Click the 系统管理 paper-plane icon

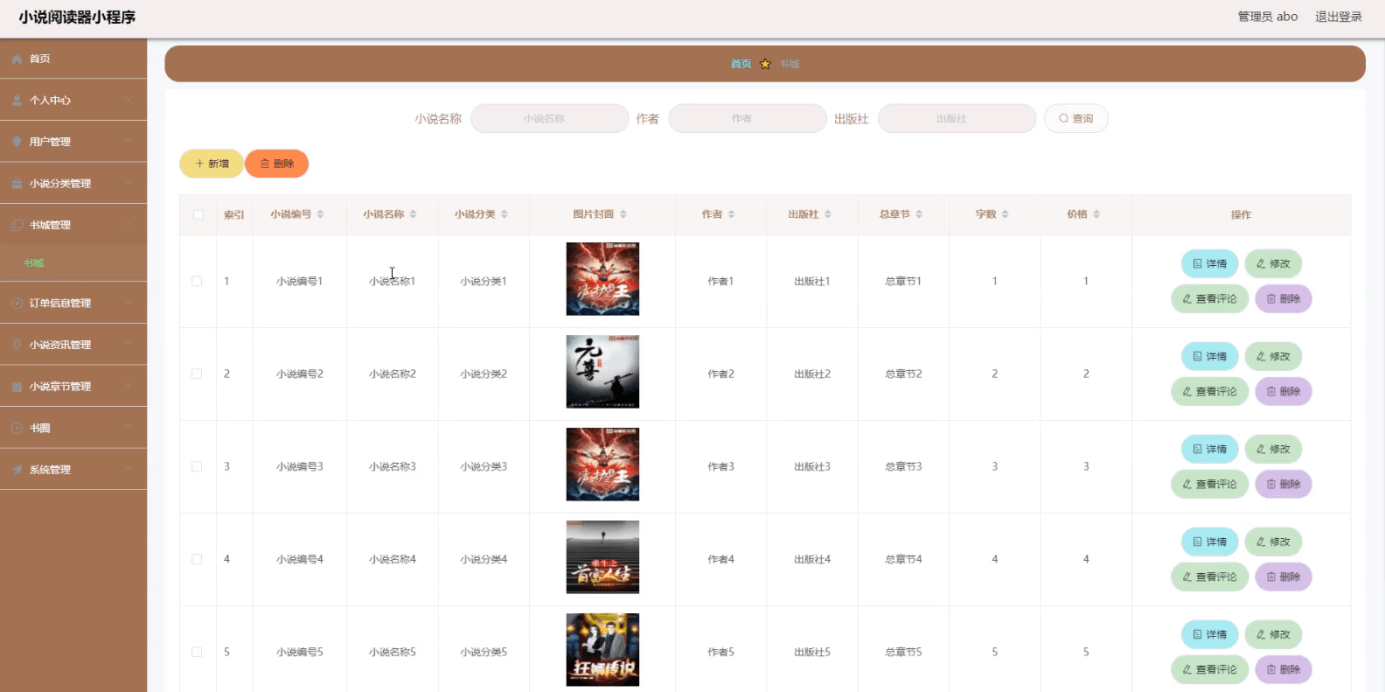(x=17, y=470)
